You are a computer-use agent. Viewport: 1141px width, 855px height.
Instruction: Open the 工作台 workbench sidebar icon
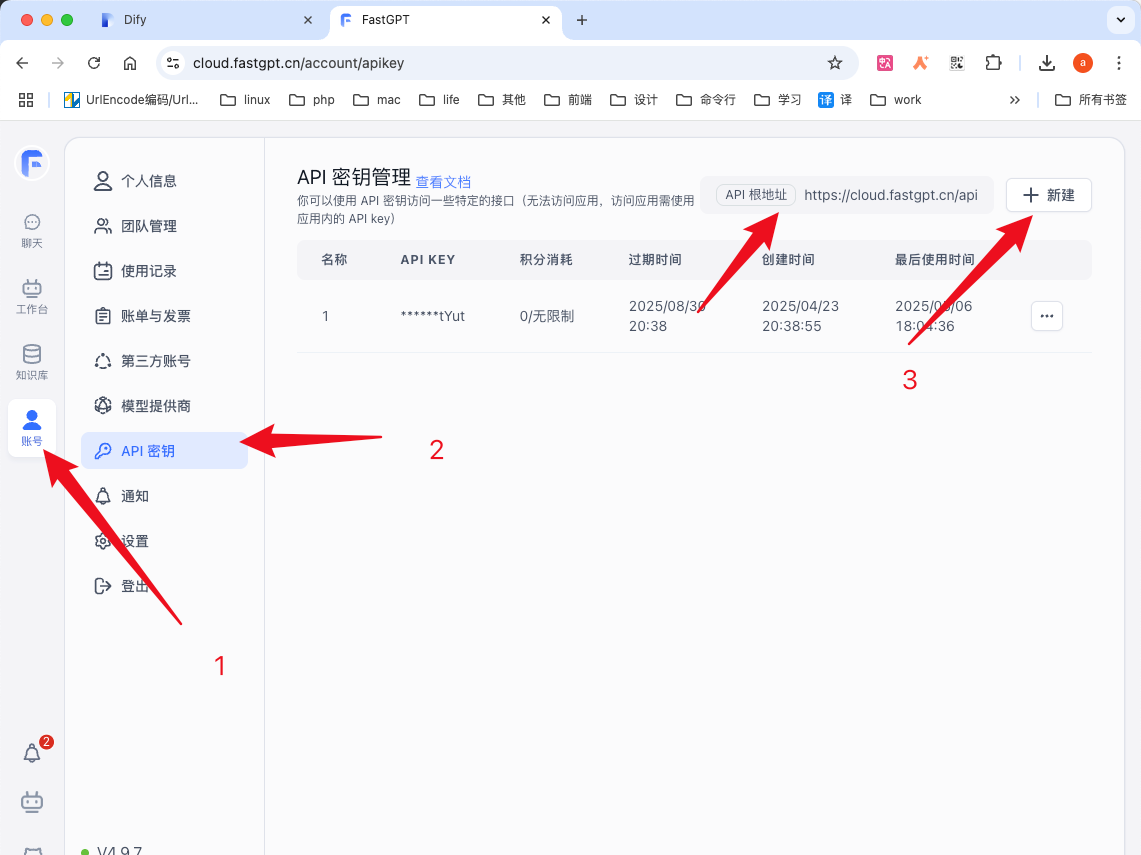coord(32,297)
